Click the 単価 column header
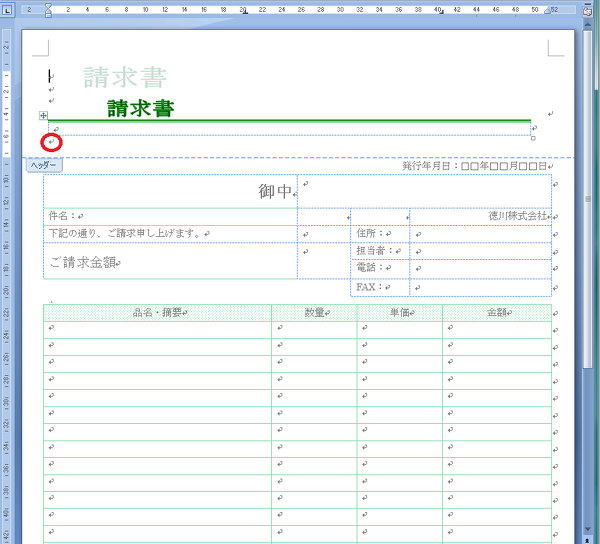 click(x=399, y=313)
